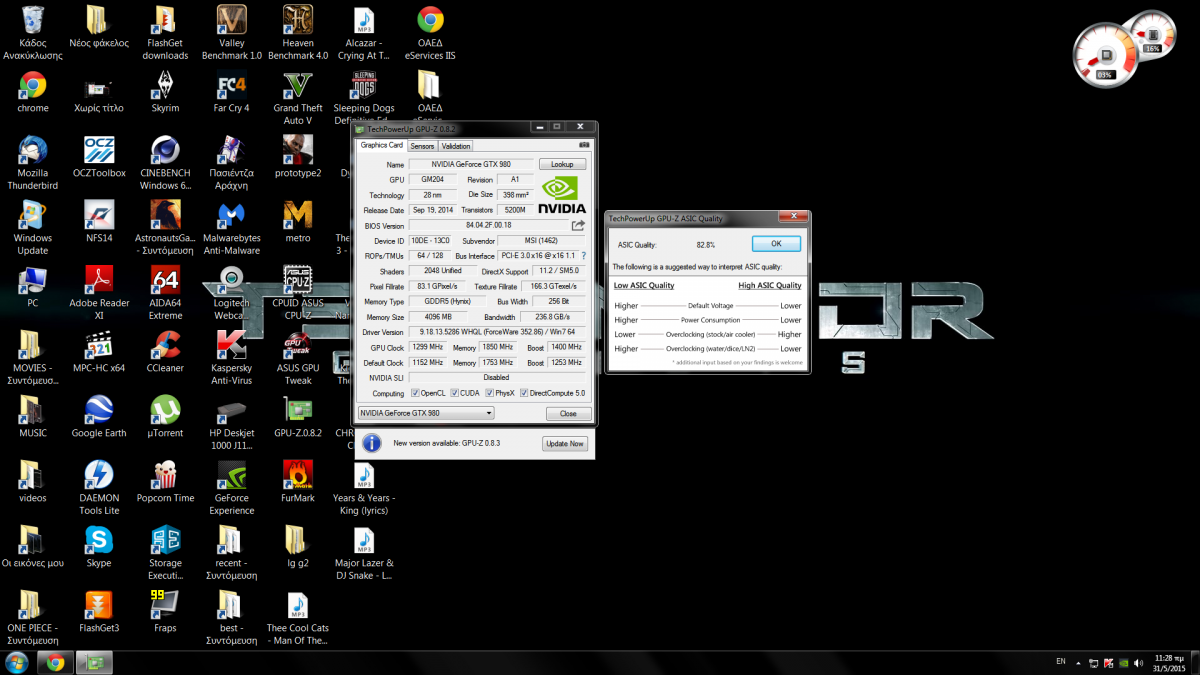This screenshot has height=675, width=1200.
Task: Open the Validation tab
Action: pyautogui.click(x=456, y=146)
